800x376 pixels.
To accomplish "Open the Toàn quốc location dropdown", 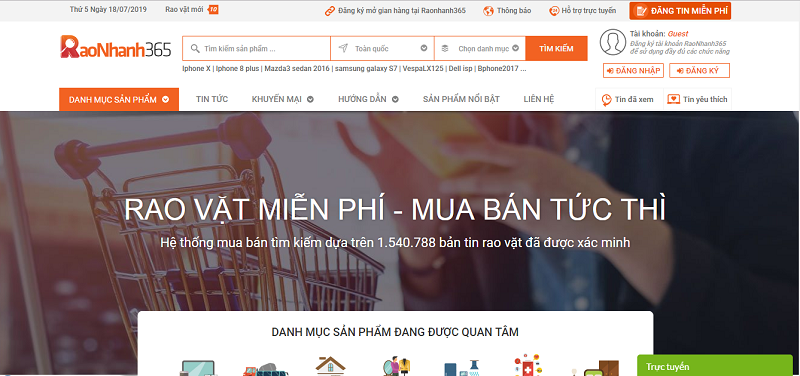I will point(382,48).
